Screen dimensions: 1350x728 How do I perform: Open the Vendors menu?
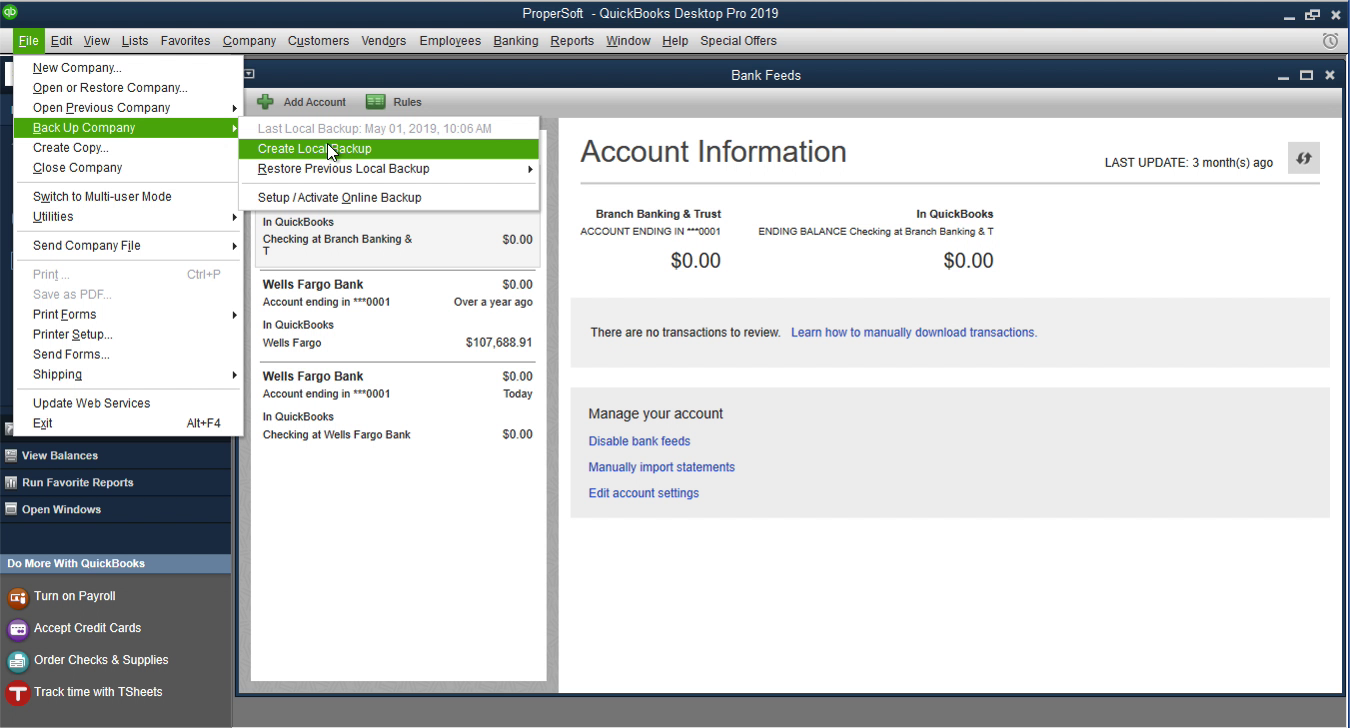coord(384,41)
